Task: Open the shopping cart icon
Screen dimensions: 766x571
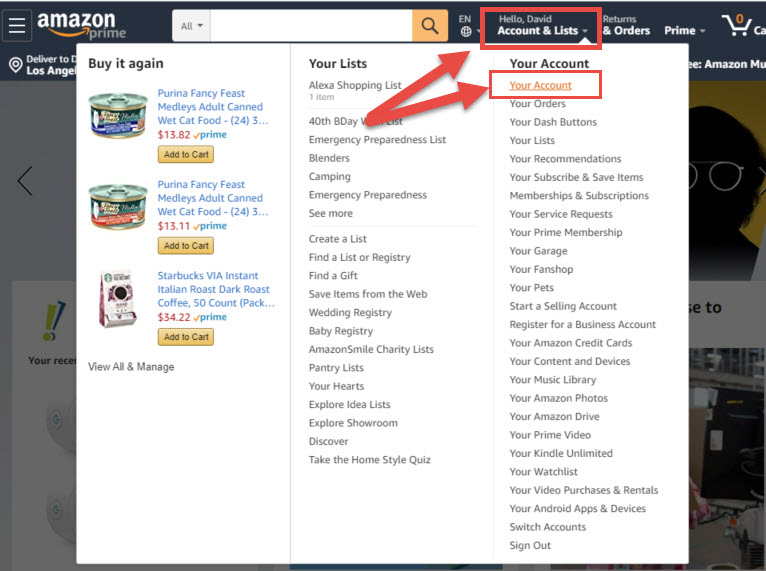Action: point(740,24)
